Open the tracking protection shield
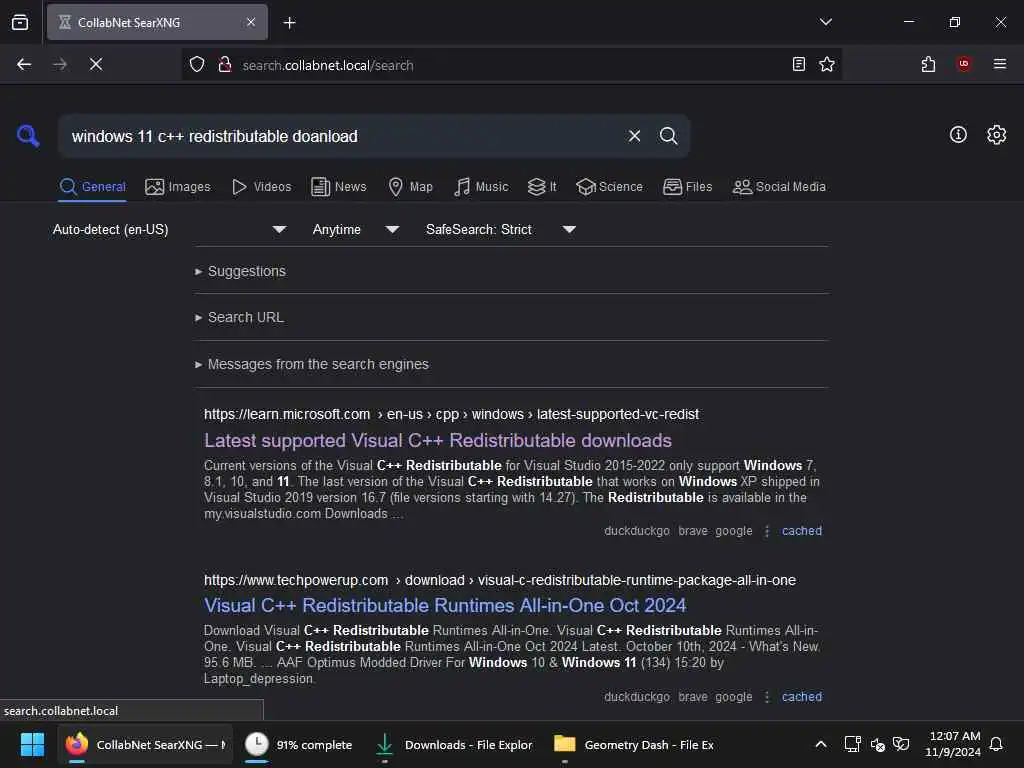 click(197, 64)
